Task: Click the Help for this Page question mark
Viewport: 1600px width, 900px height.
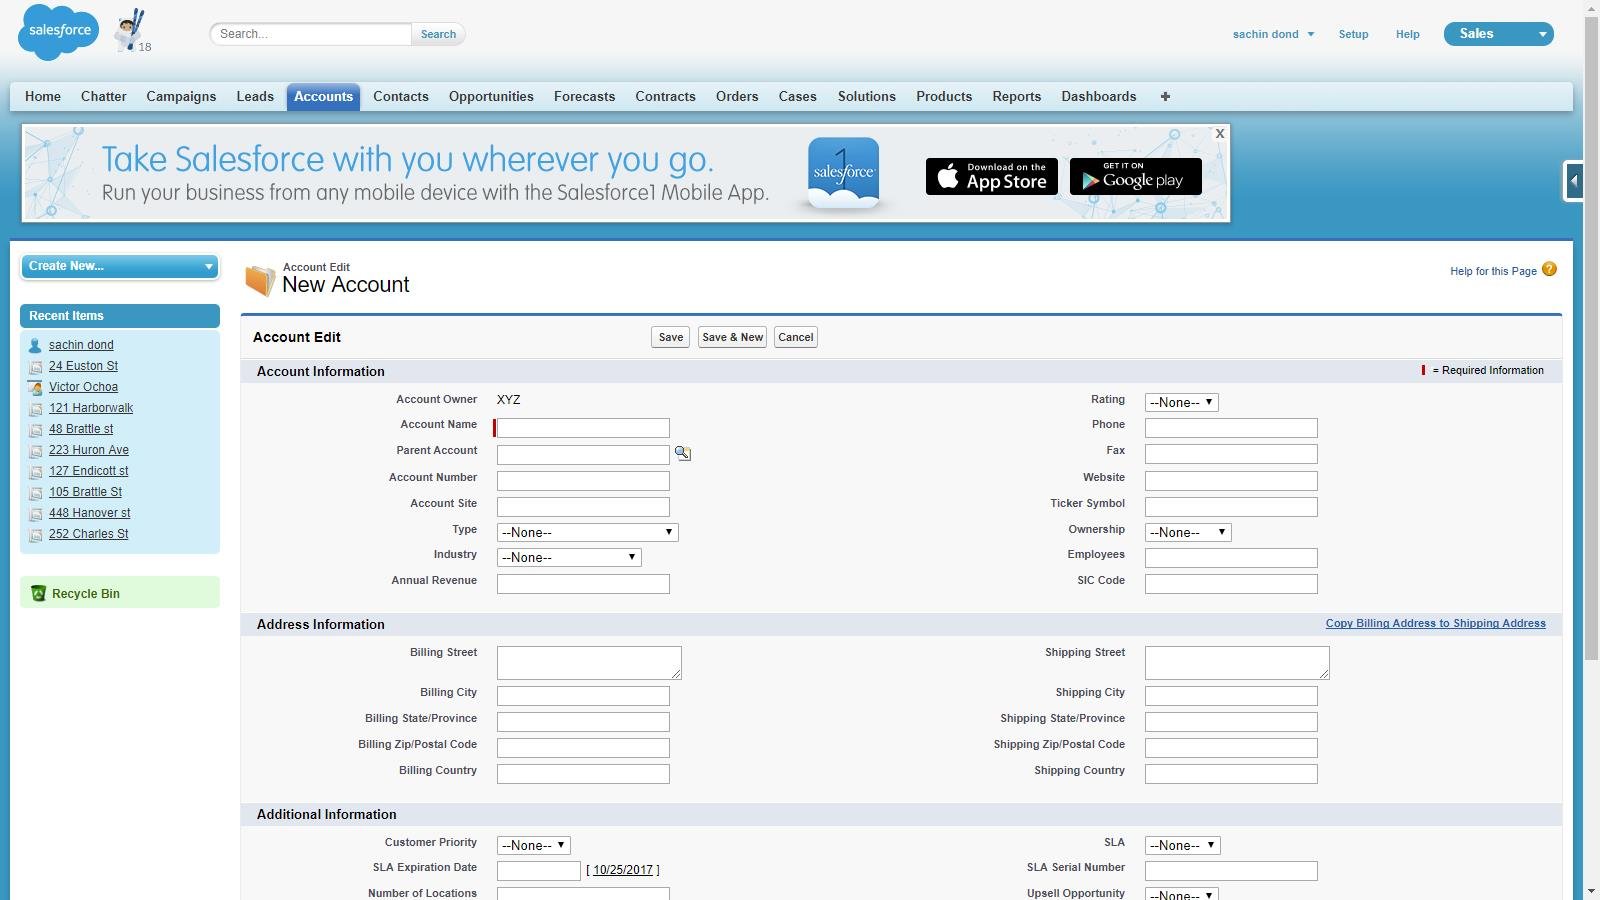Action: (x=1549, y=269)
